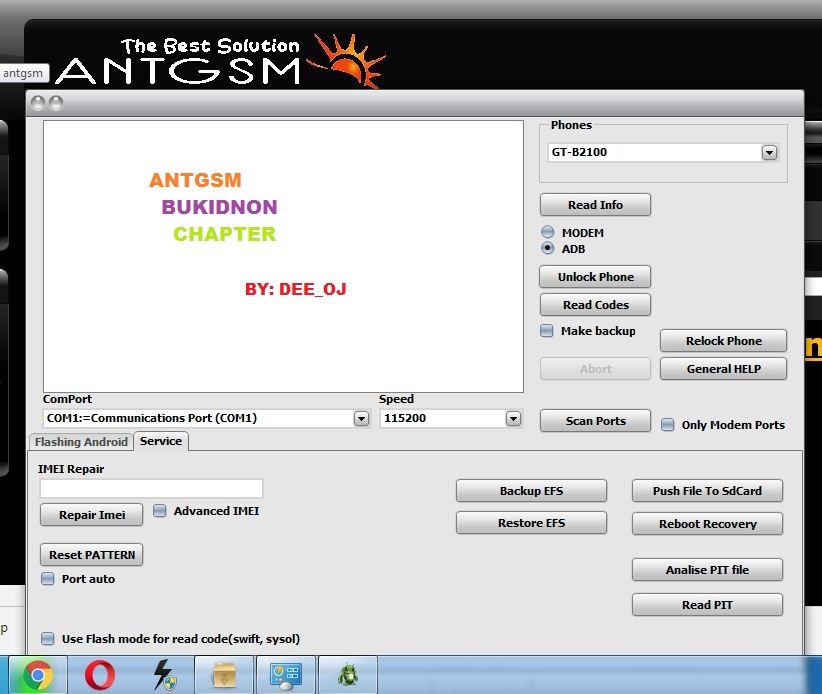Check the Advanced IMEI option
The width and height of the screenshot is (822, 694).
coord(160,511)
